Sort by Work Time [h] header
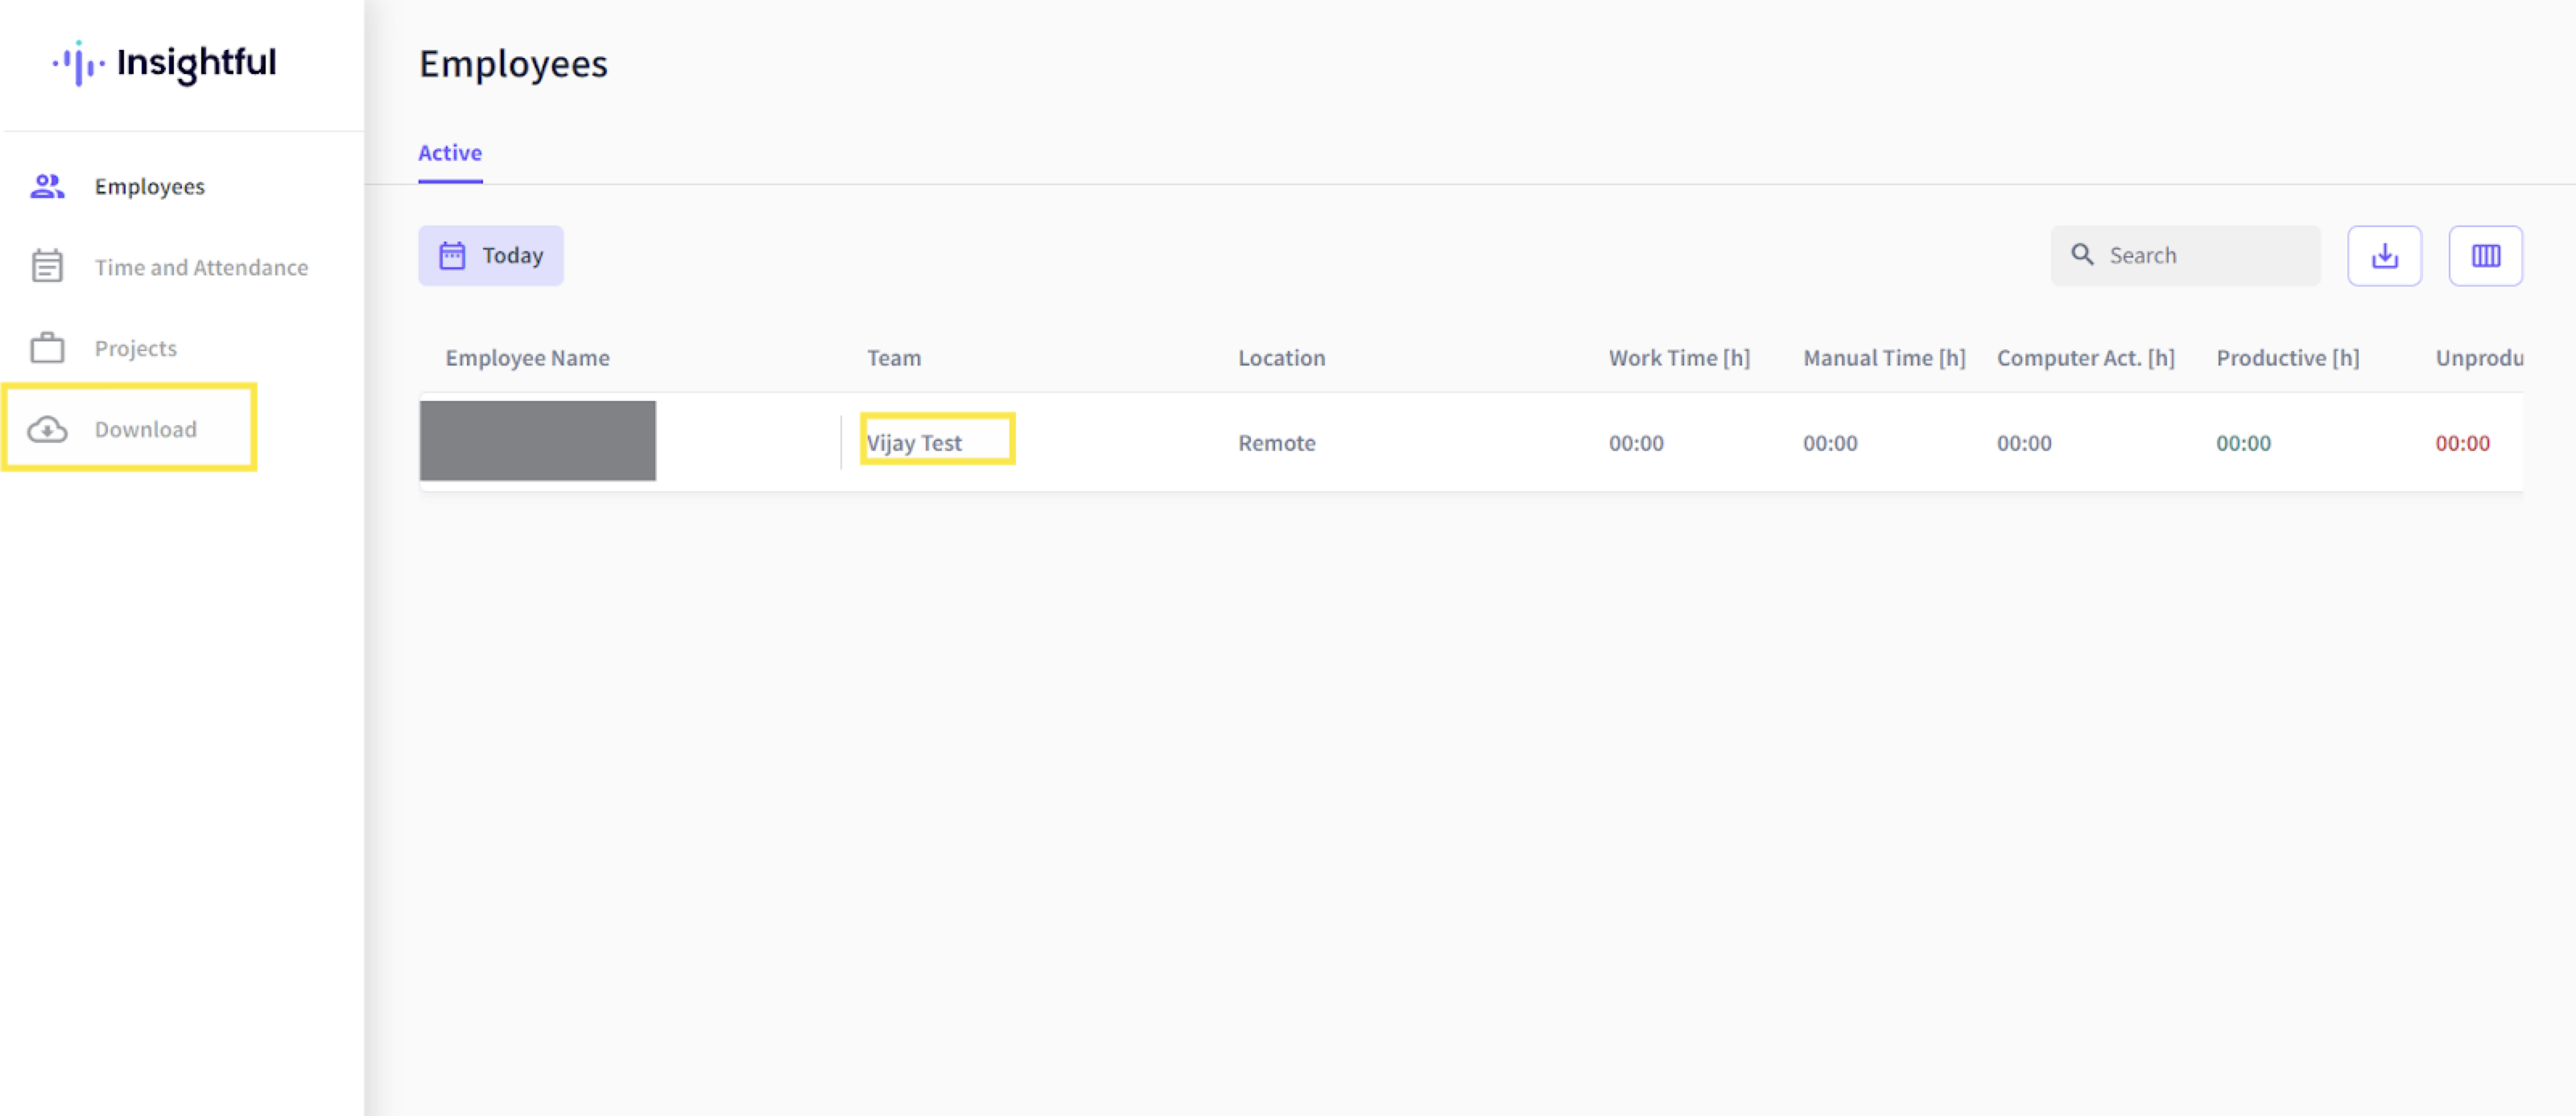Viewport: 2576px width, 1116px height. click(1680, 358)
